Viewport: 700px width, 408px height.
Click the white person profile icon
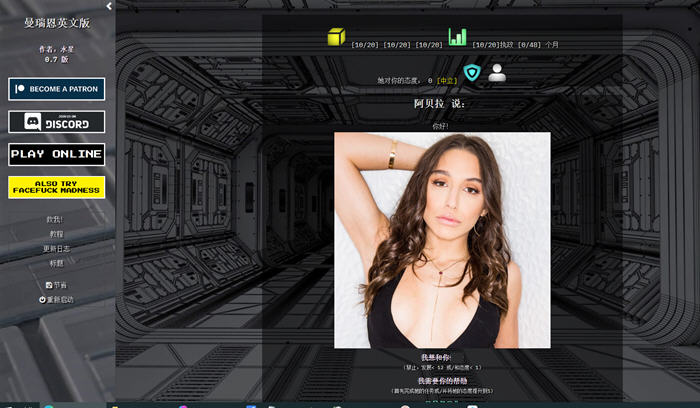click(497, 72)
